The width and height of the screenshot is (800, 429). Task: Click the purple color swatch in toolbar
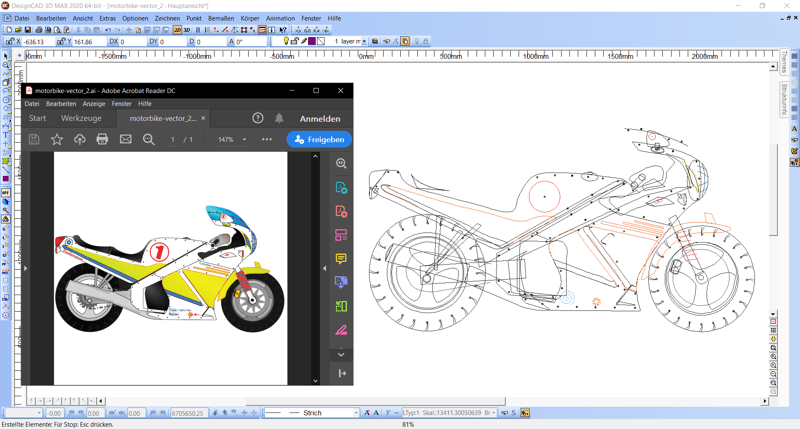tap(311, 42)
